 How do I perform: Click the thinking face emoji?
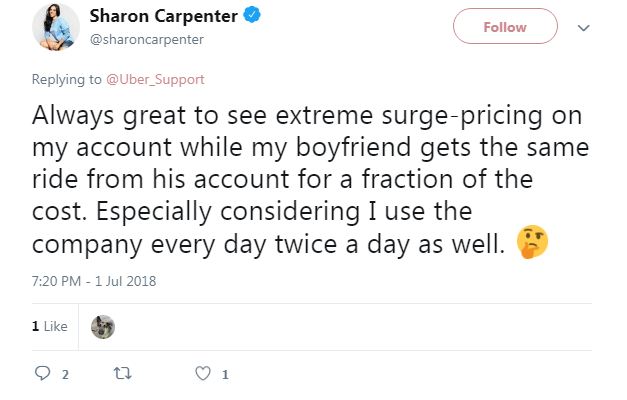pyautogui.click(x=532, y=242)
